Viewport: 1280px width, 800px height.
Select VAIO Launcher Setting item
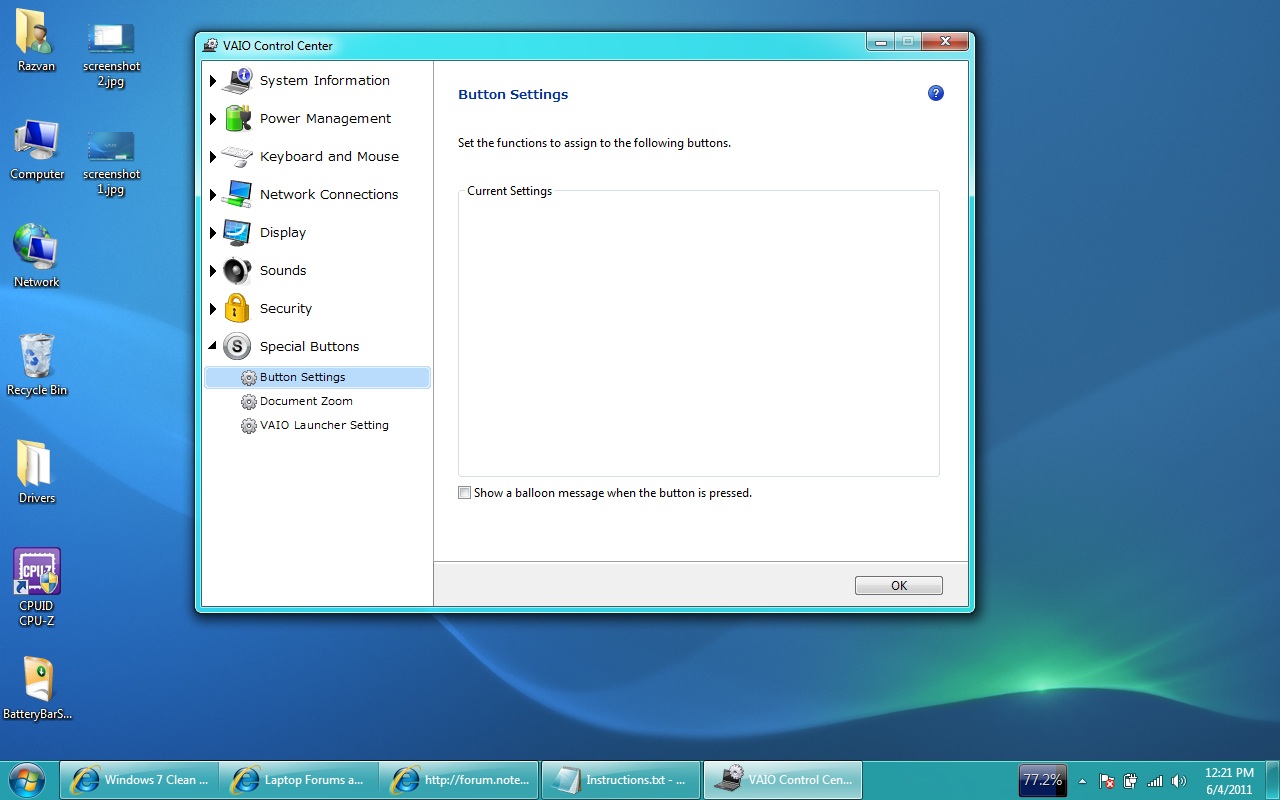click(x=323, y=425)
